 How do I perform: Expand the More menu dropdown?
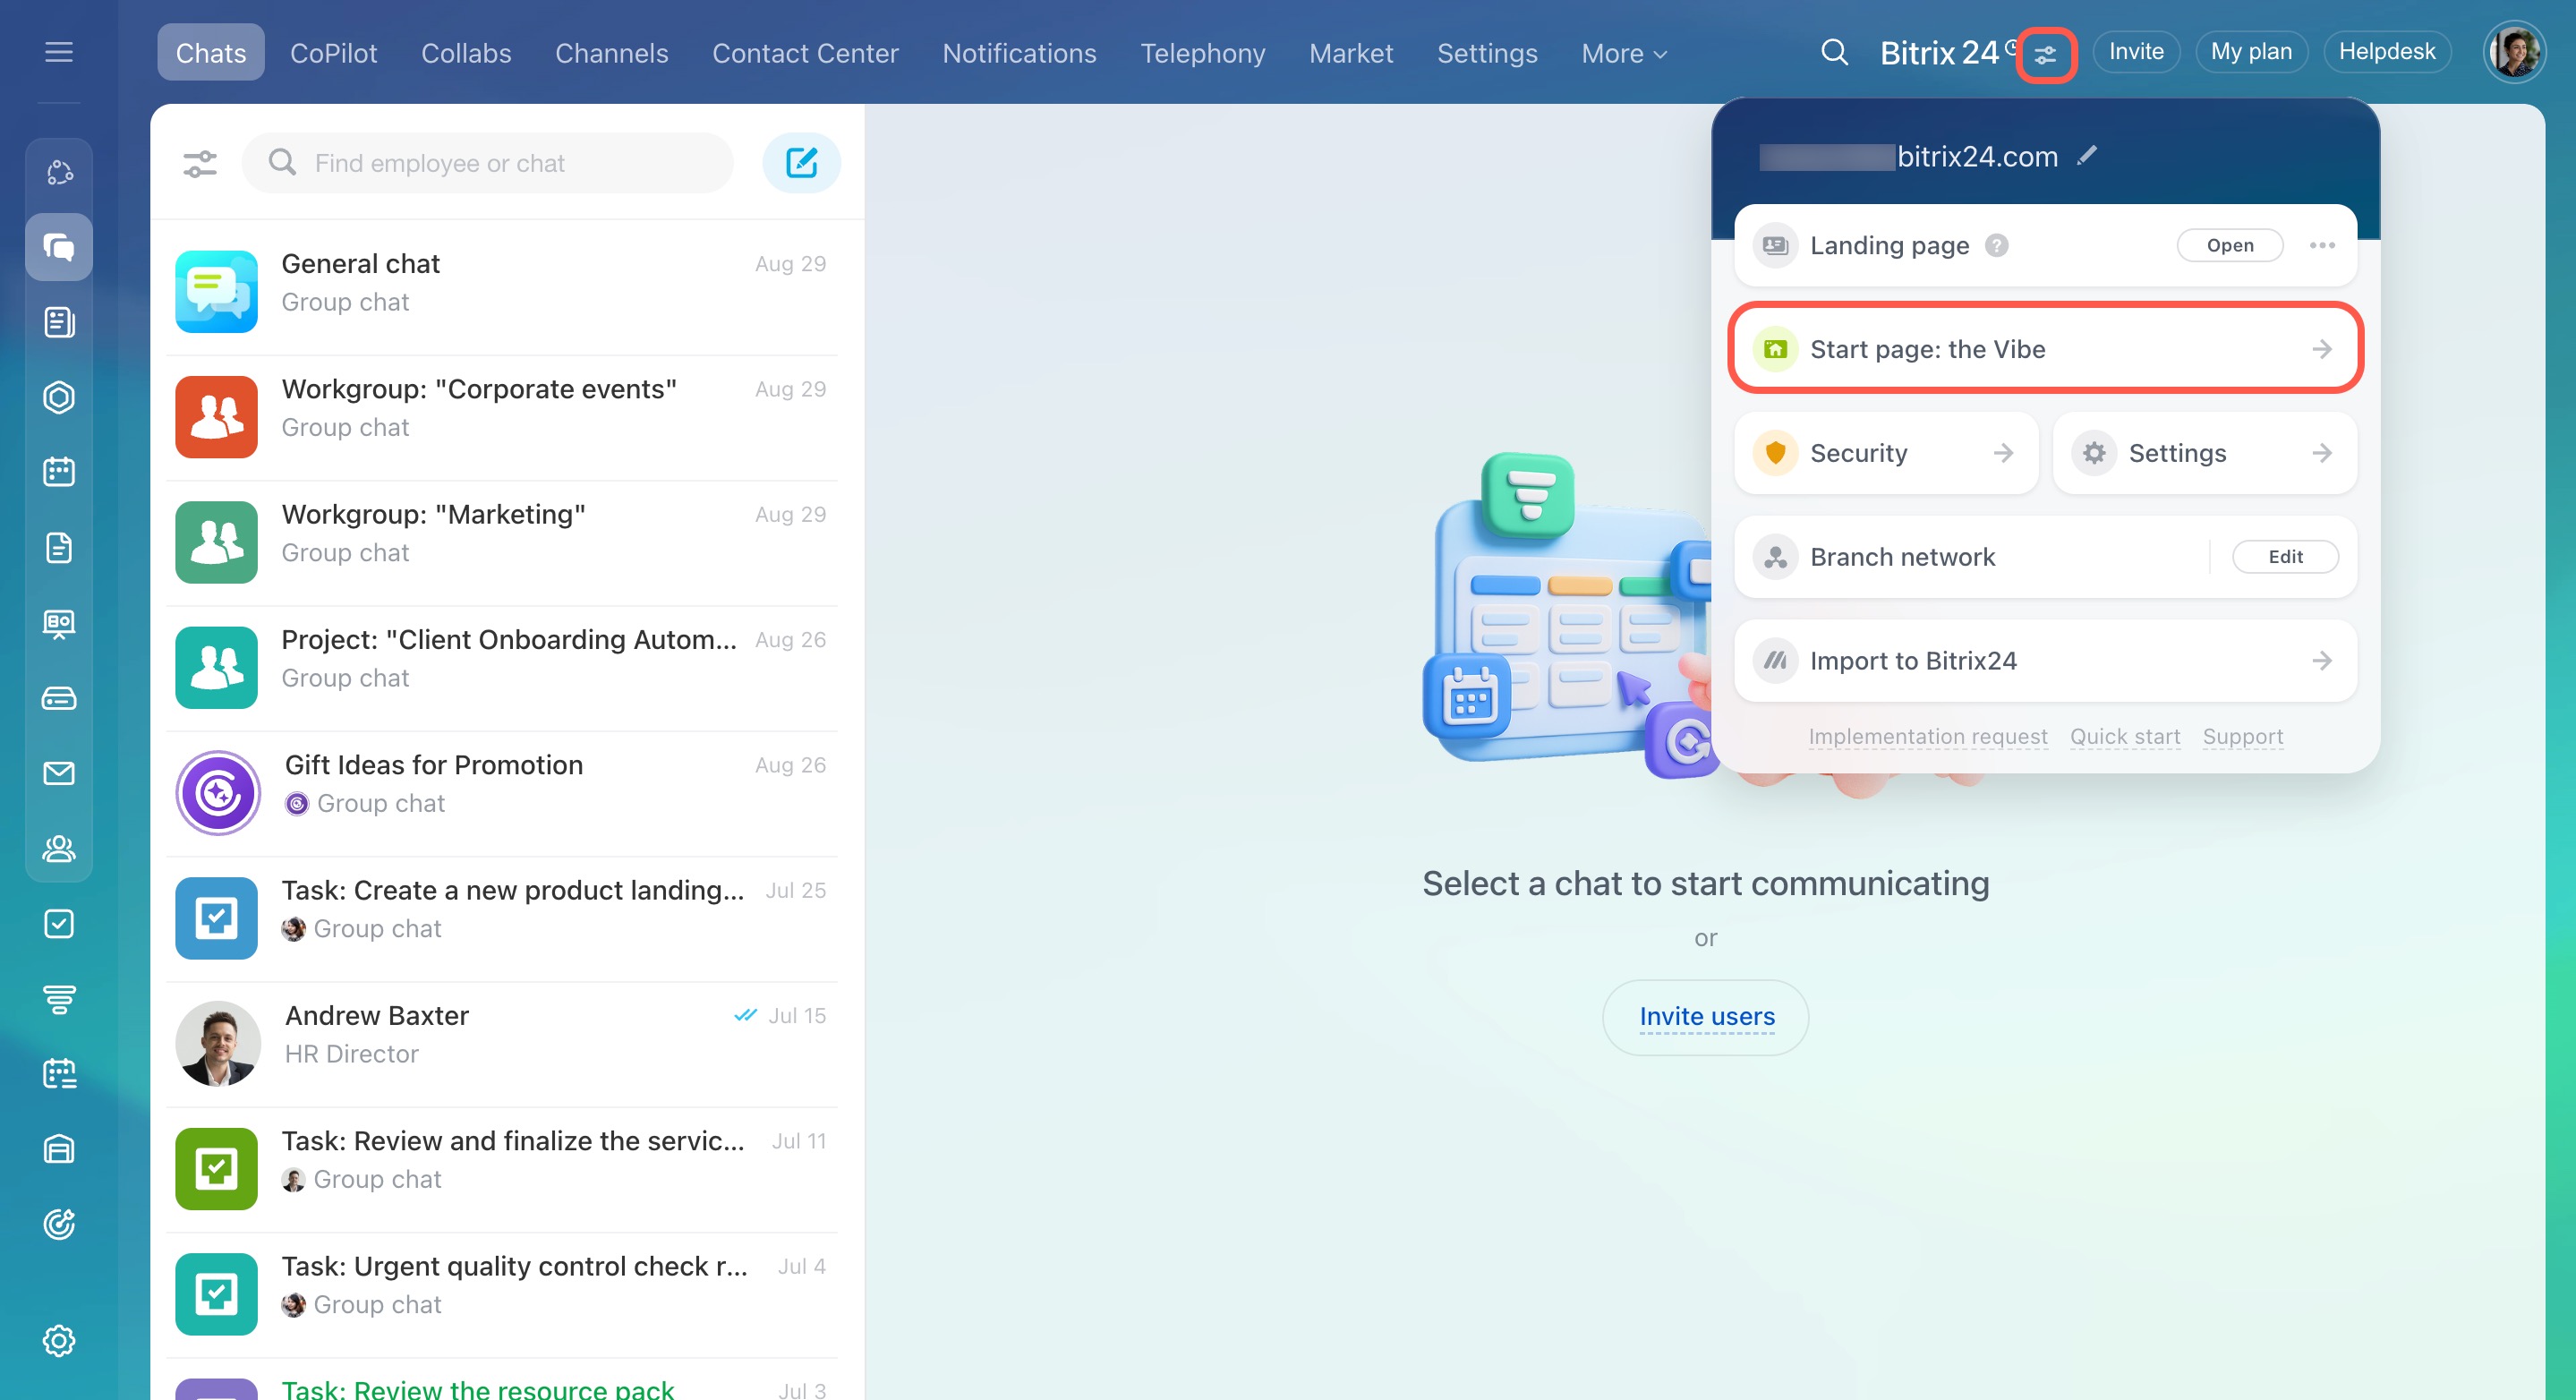1624,53
